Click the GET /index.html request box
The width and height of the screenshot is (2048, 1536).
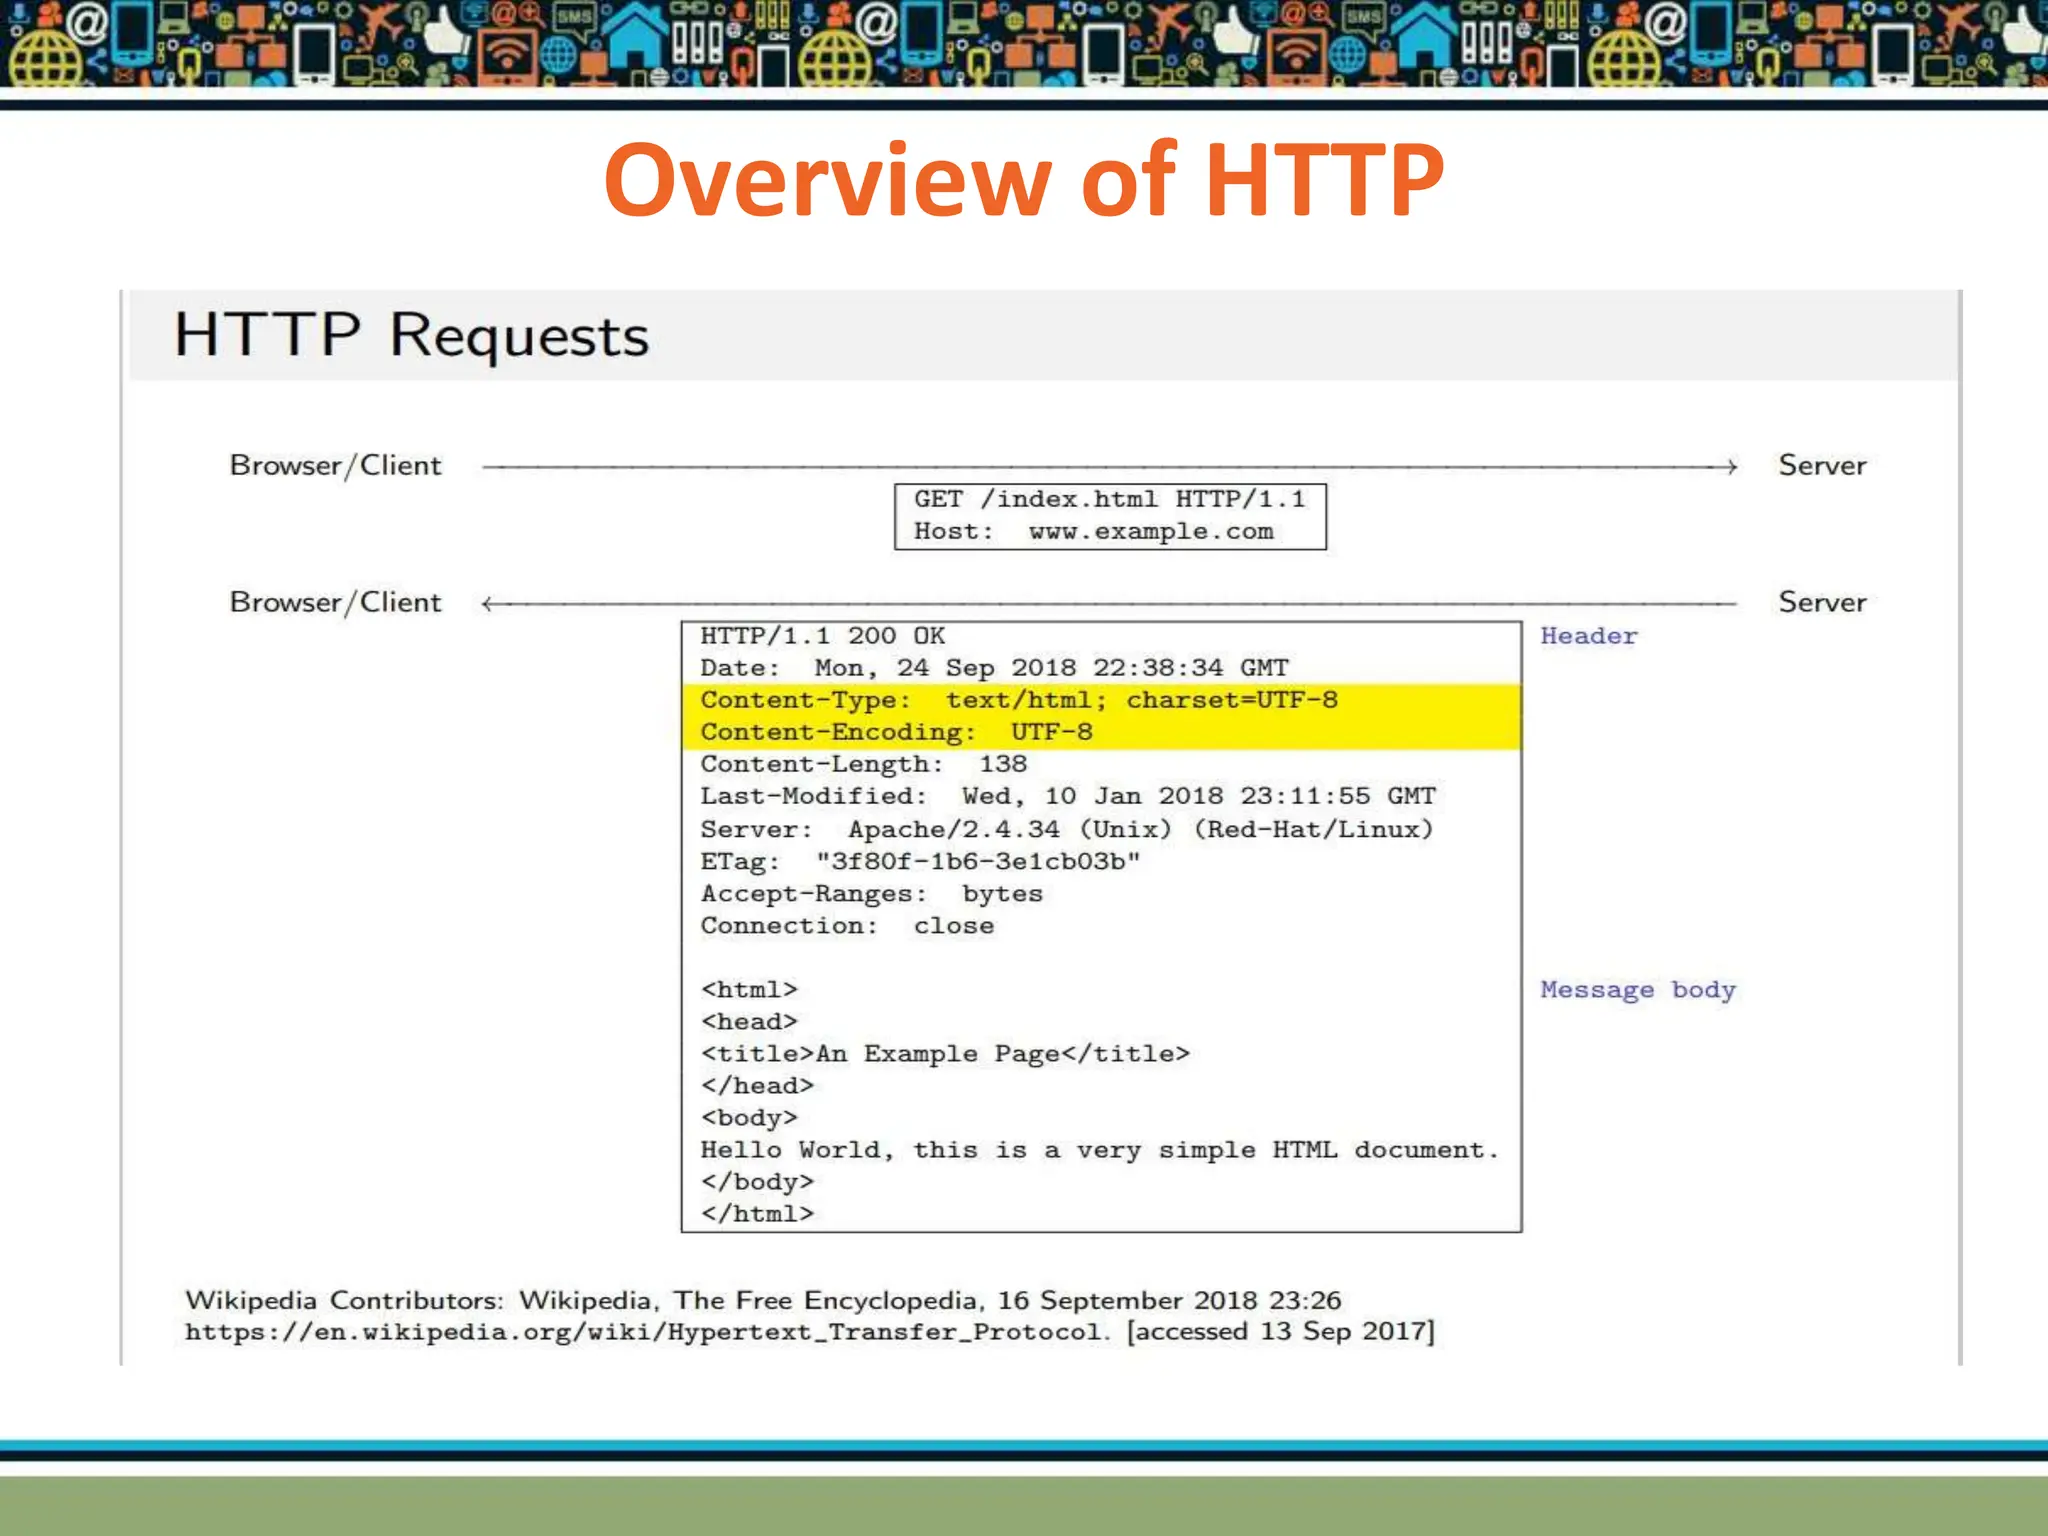click(1109, 516)
